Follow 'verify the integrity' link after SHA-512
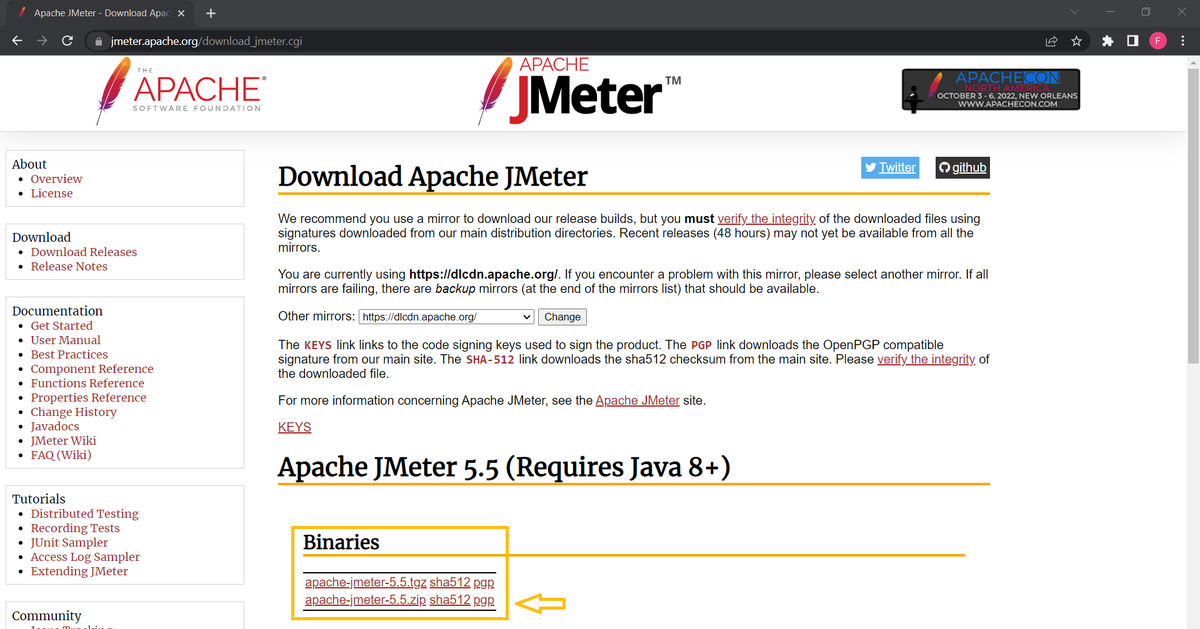1200x629 pixels. tap(926, 359)
